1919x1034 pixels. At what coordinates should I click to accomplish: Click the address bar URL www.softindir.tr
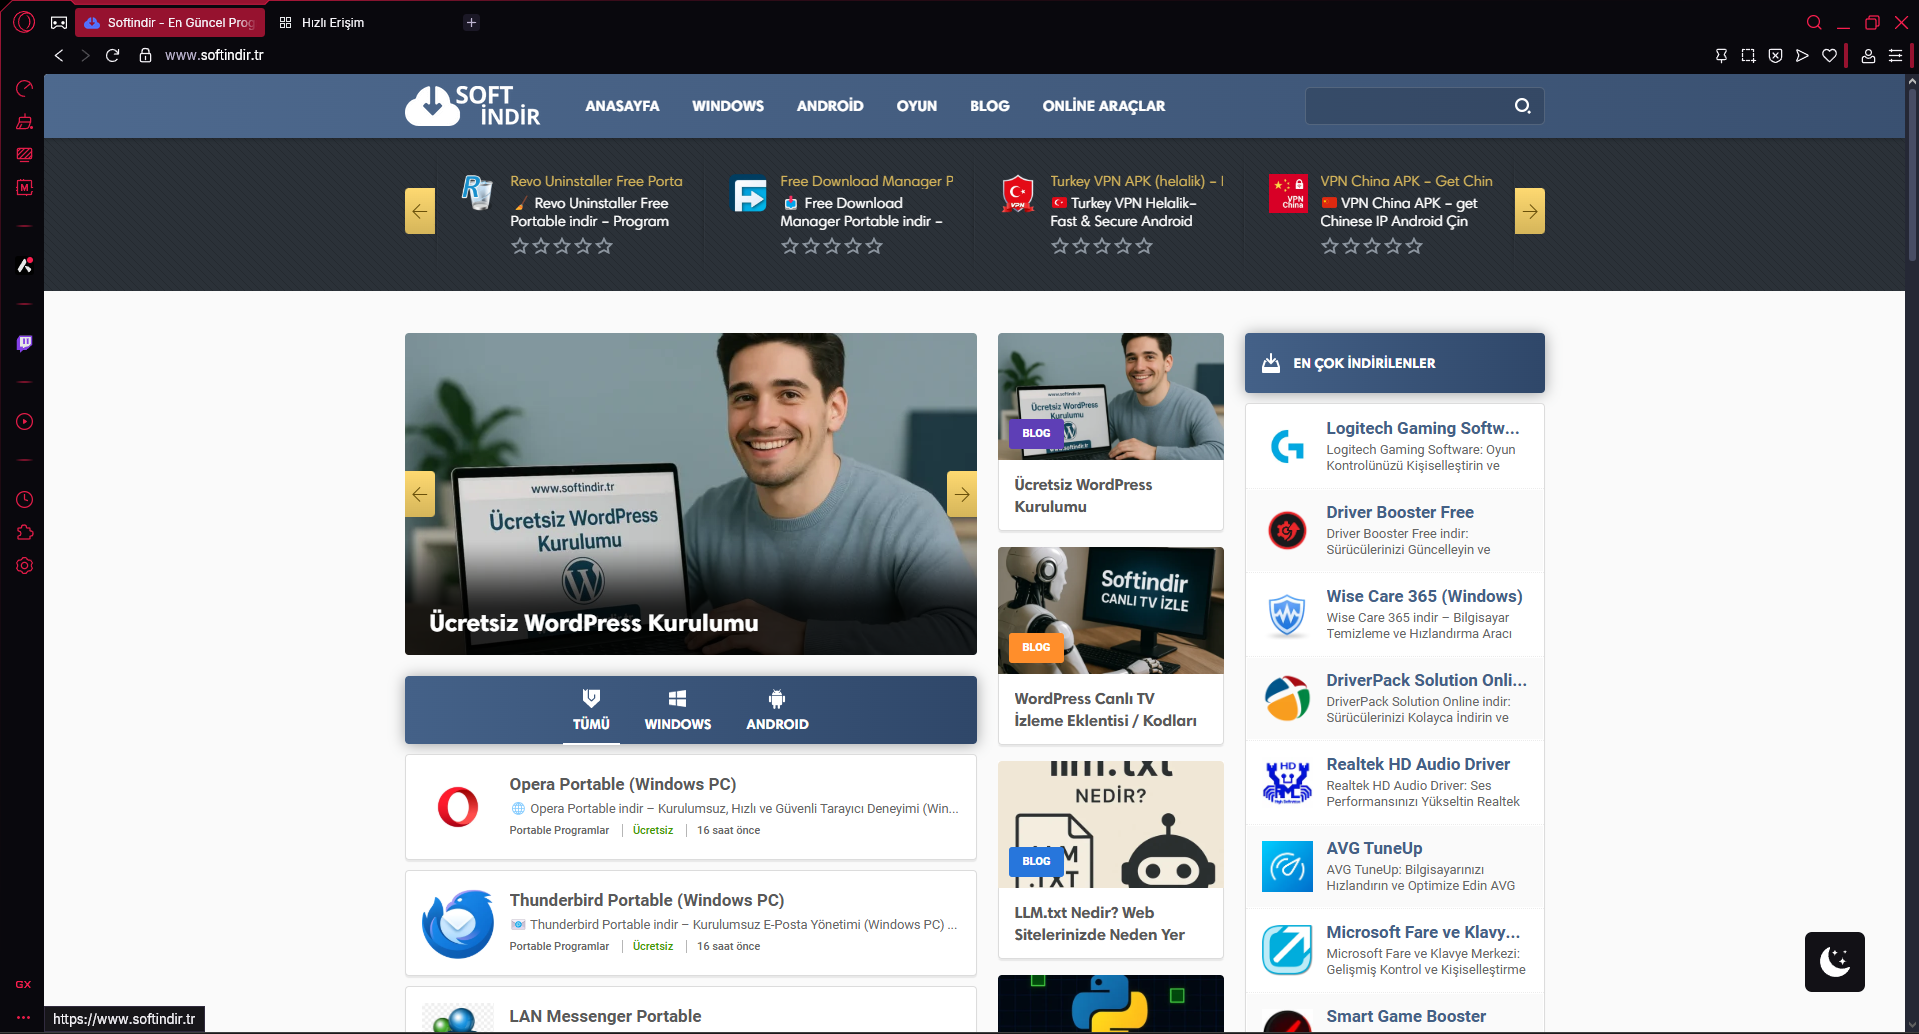(x=214, y=55)
